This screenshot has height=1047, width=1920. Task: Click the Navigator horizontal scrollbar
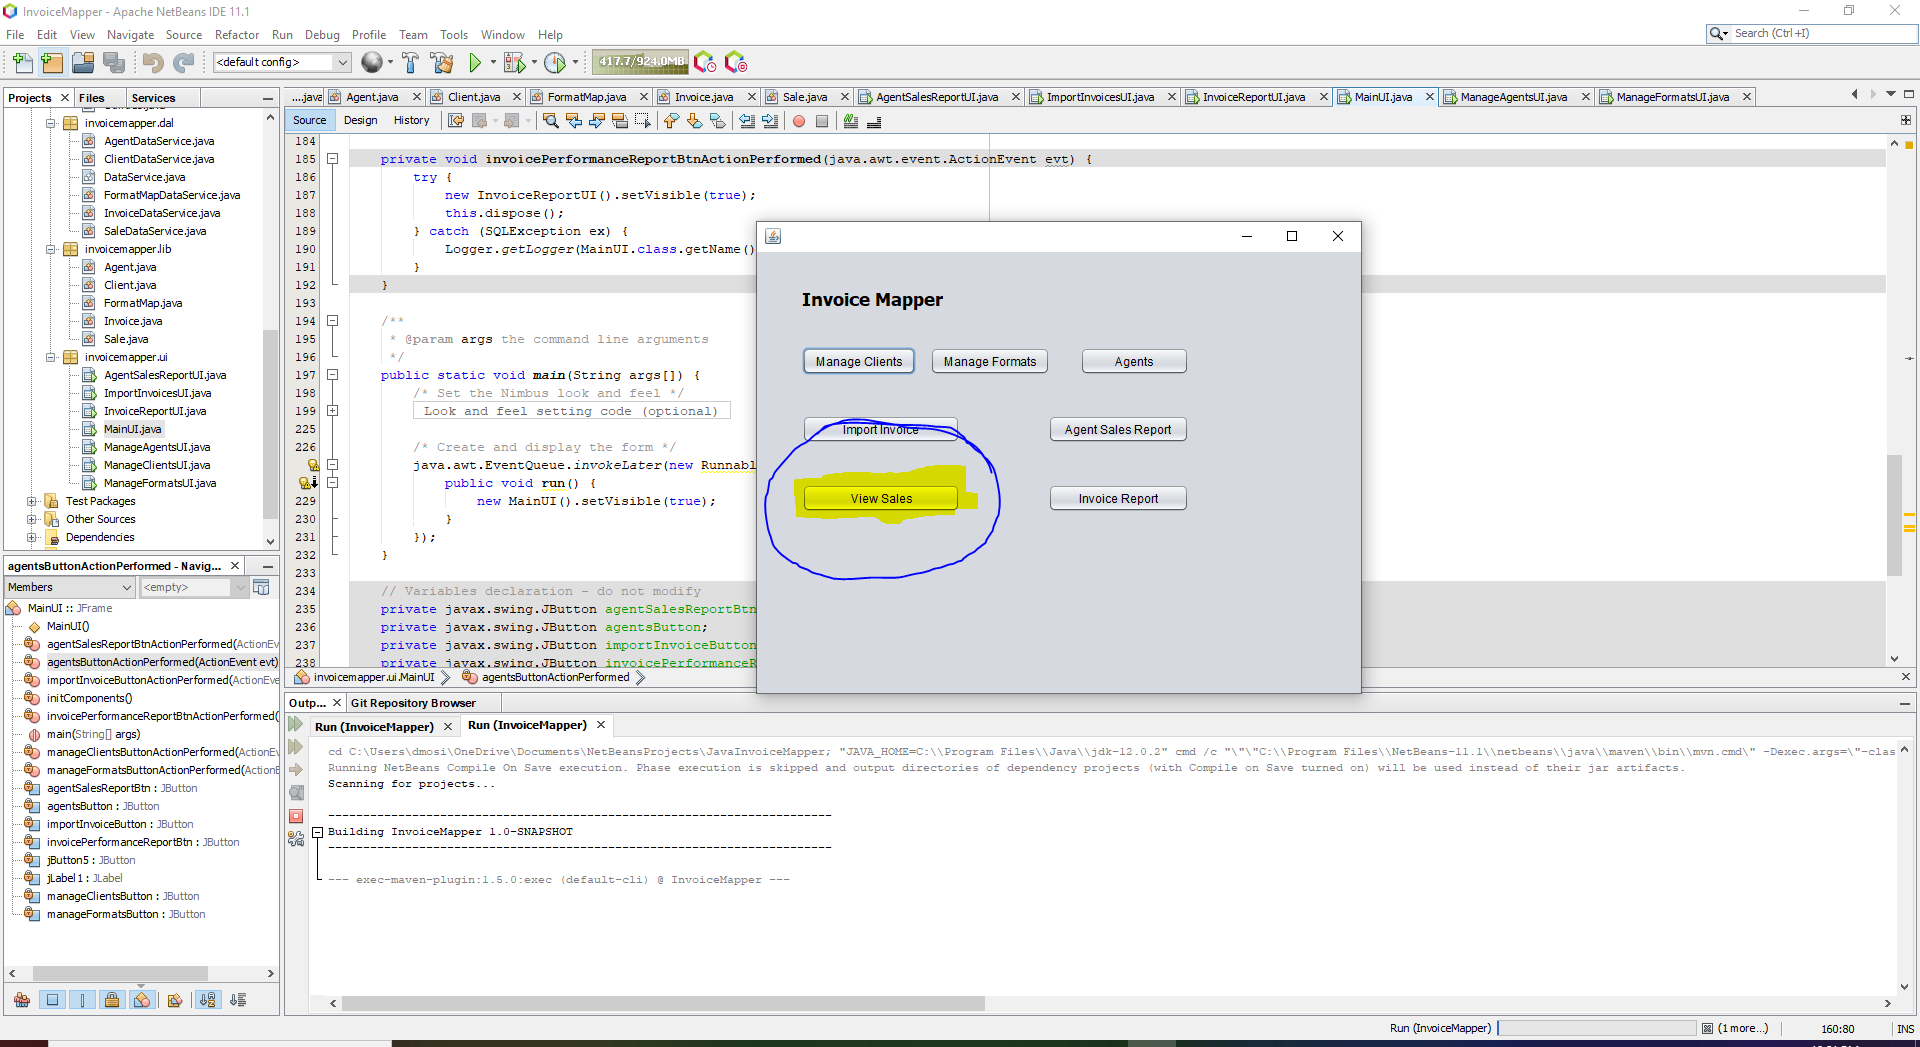click(120, 973)
